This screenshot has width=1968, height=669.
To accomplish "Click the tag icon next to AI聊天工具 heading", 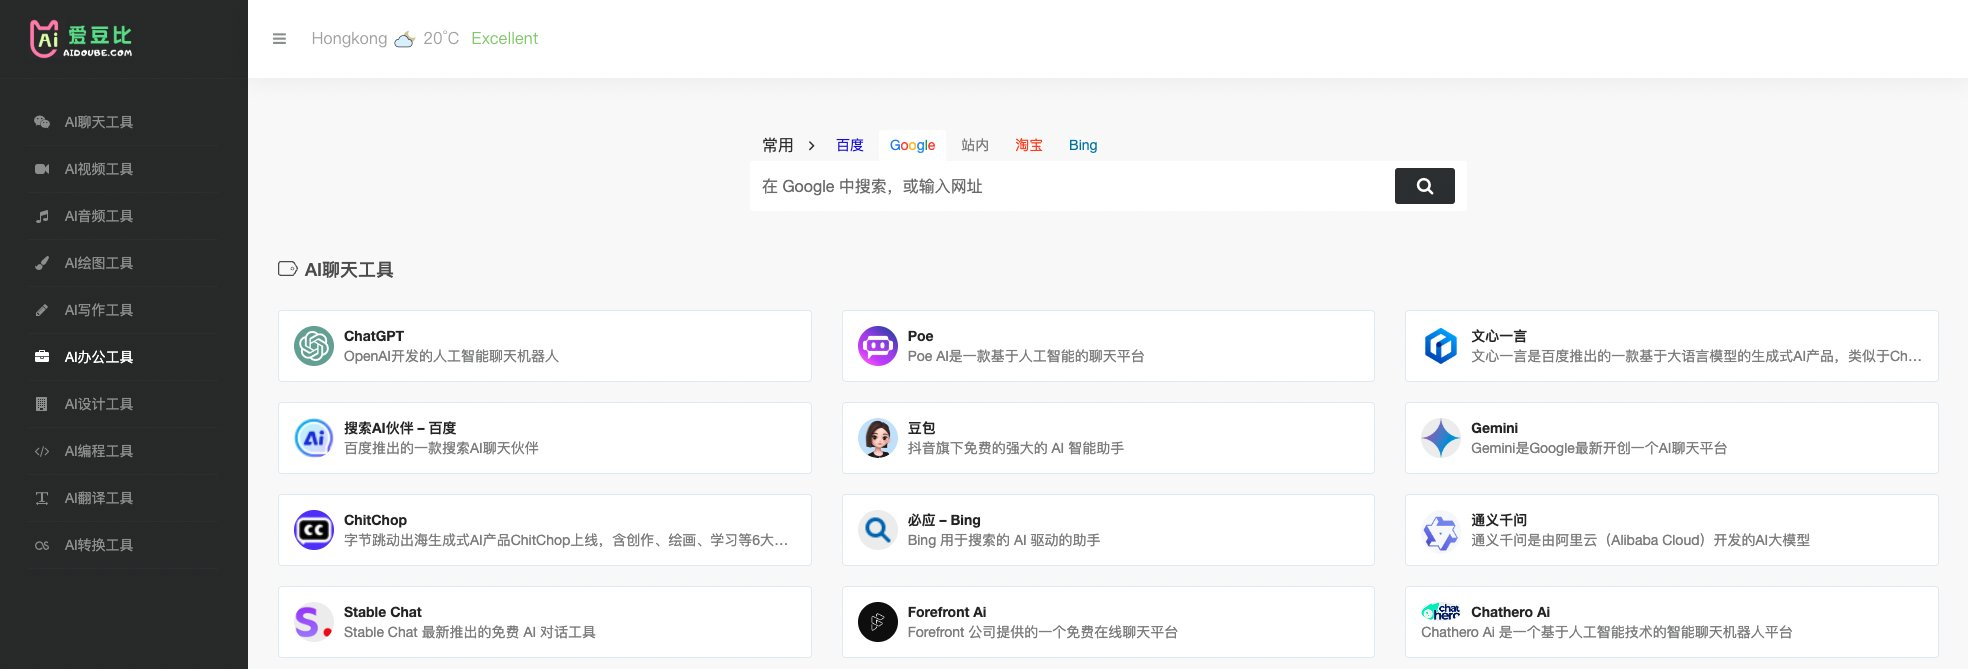I will [x=288, y=269].
